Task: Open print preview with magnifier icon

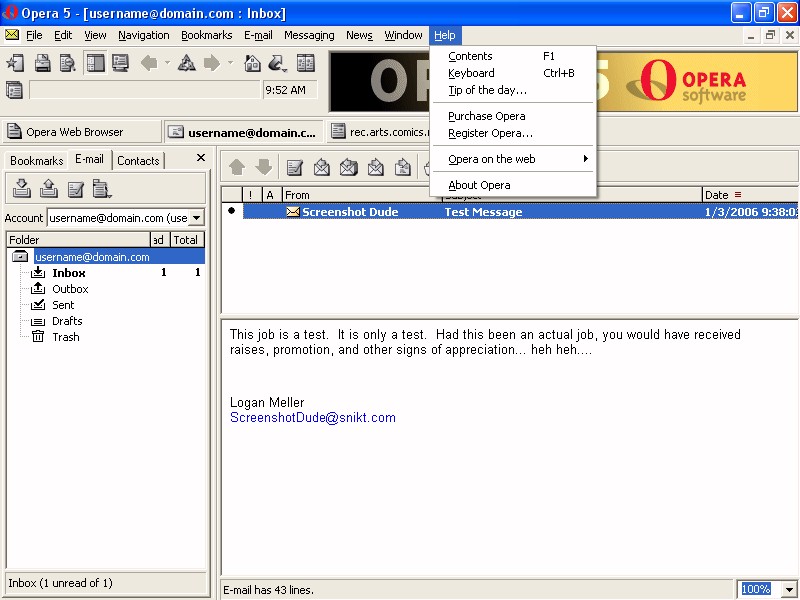Action: (68, 64)
